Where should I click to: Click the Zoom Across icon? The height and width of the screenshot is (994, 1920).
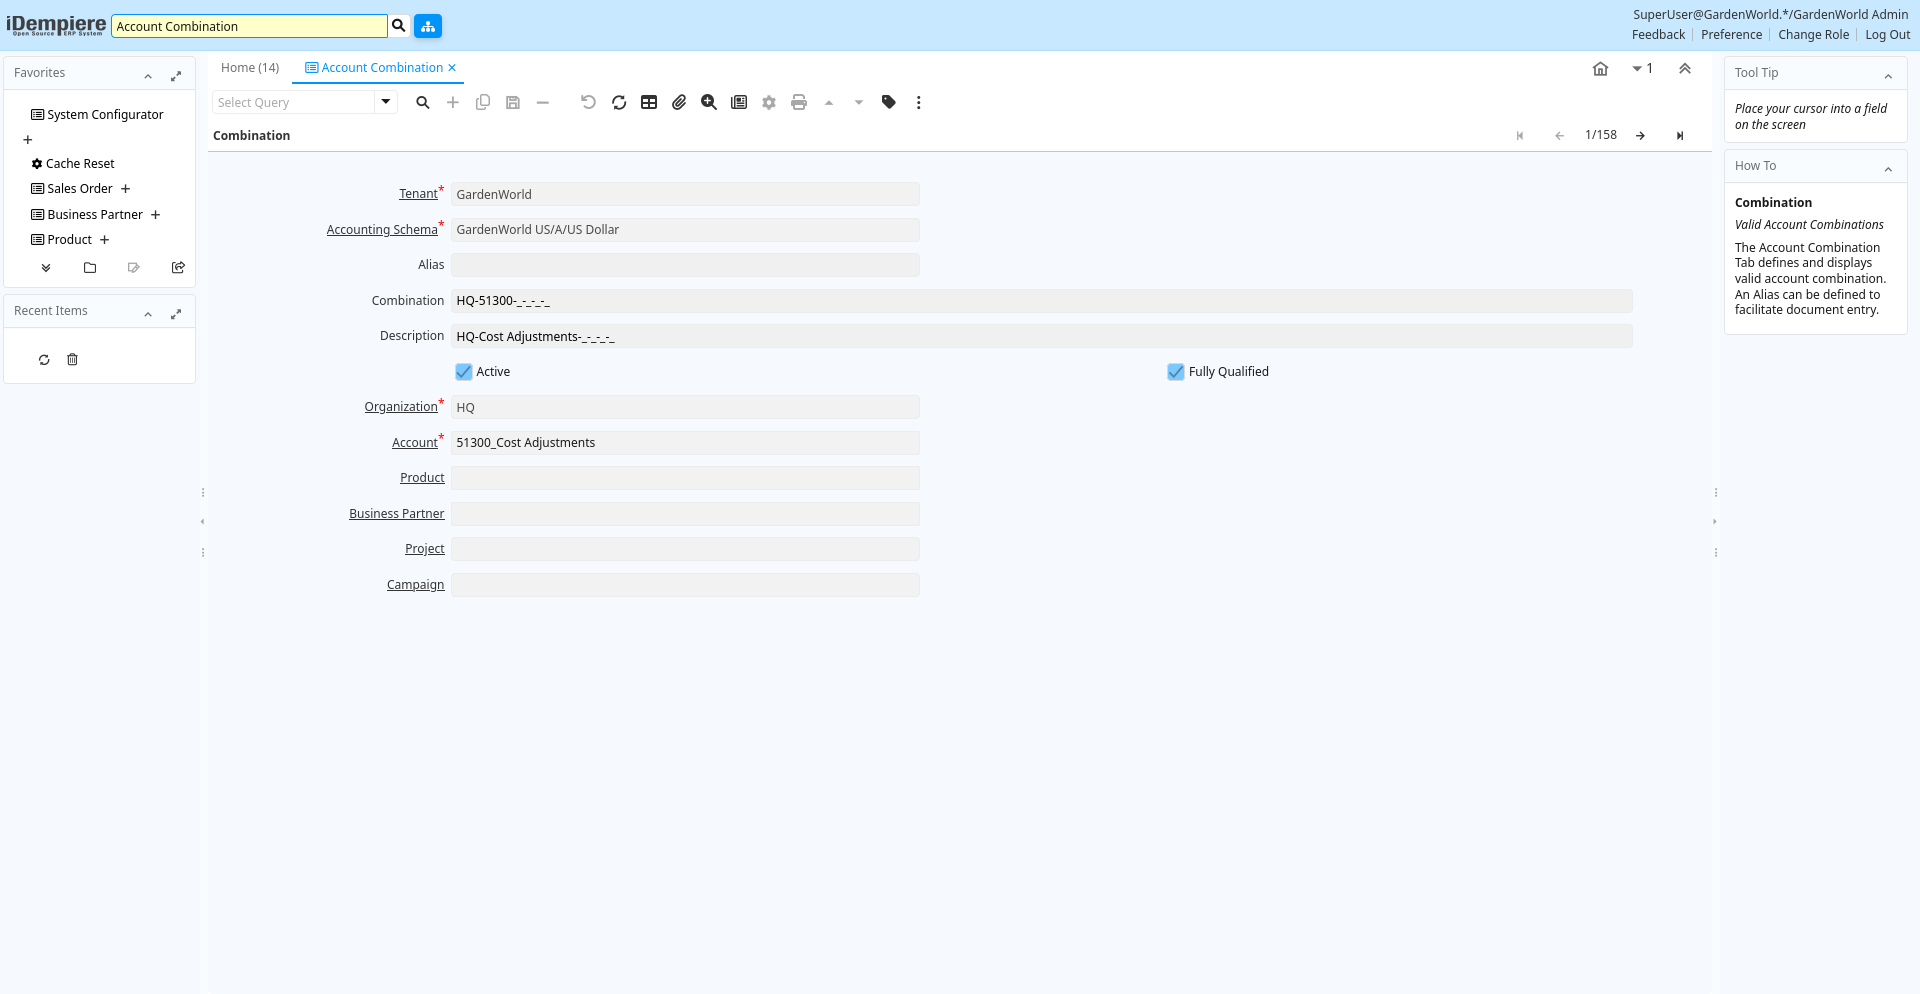tap(709, 102)
